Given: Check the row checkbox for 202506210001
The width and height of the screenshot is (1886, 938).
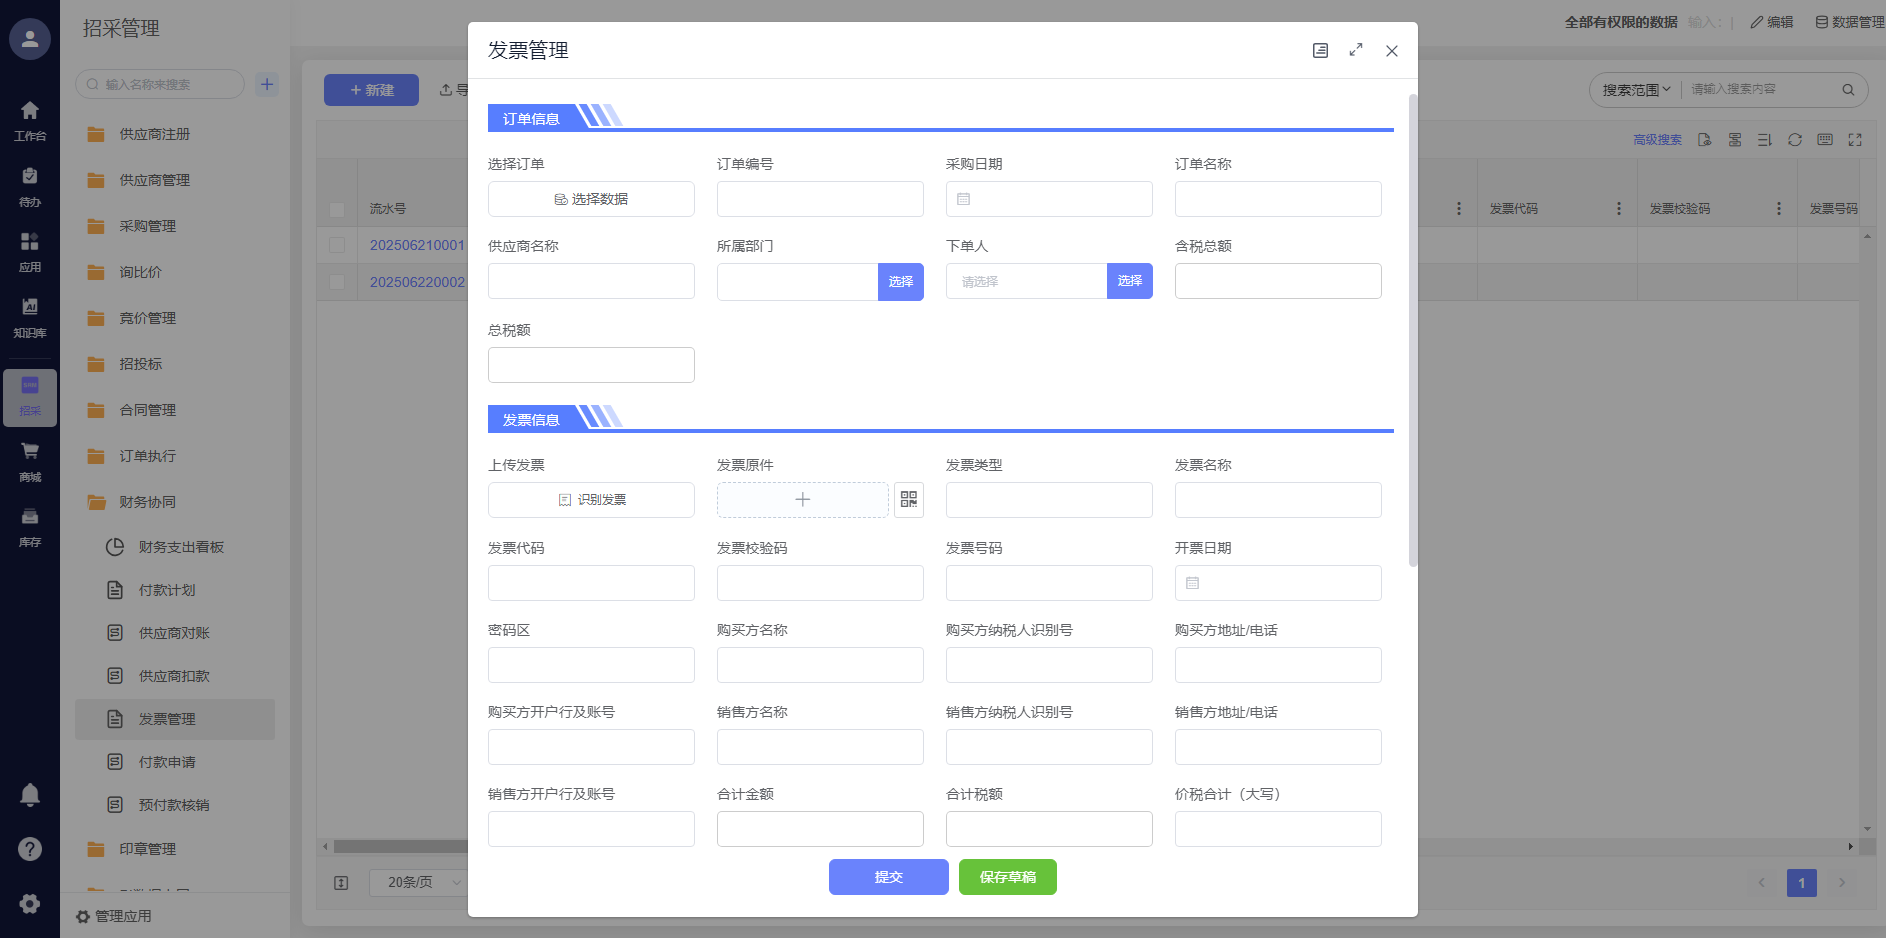Looking at the screenshot, I should coord(337,245).
